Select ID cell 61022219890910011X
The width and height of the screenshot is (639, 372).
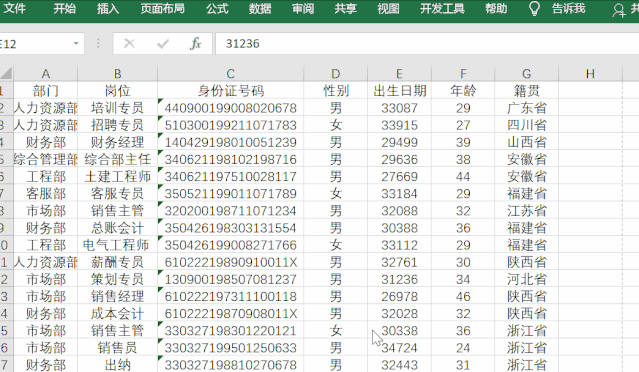coord(230,262)
